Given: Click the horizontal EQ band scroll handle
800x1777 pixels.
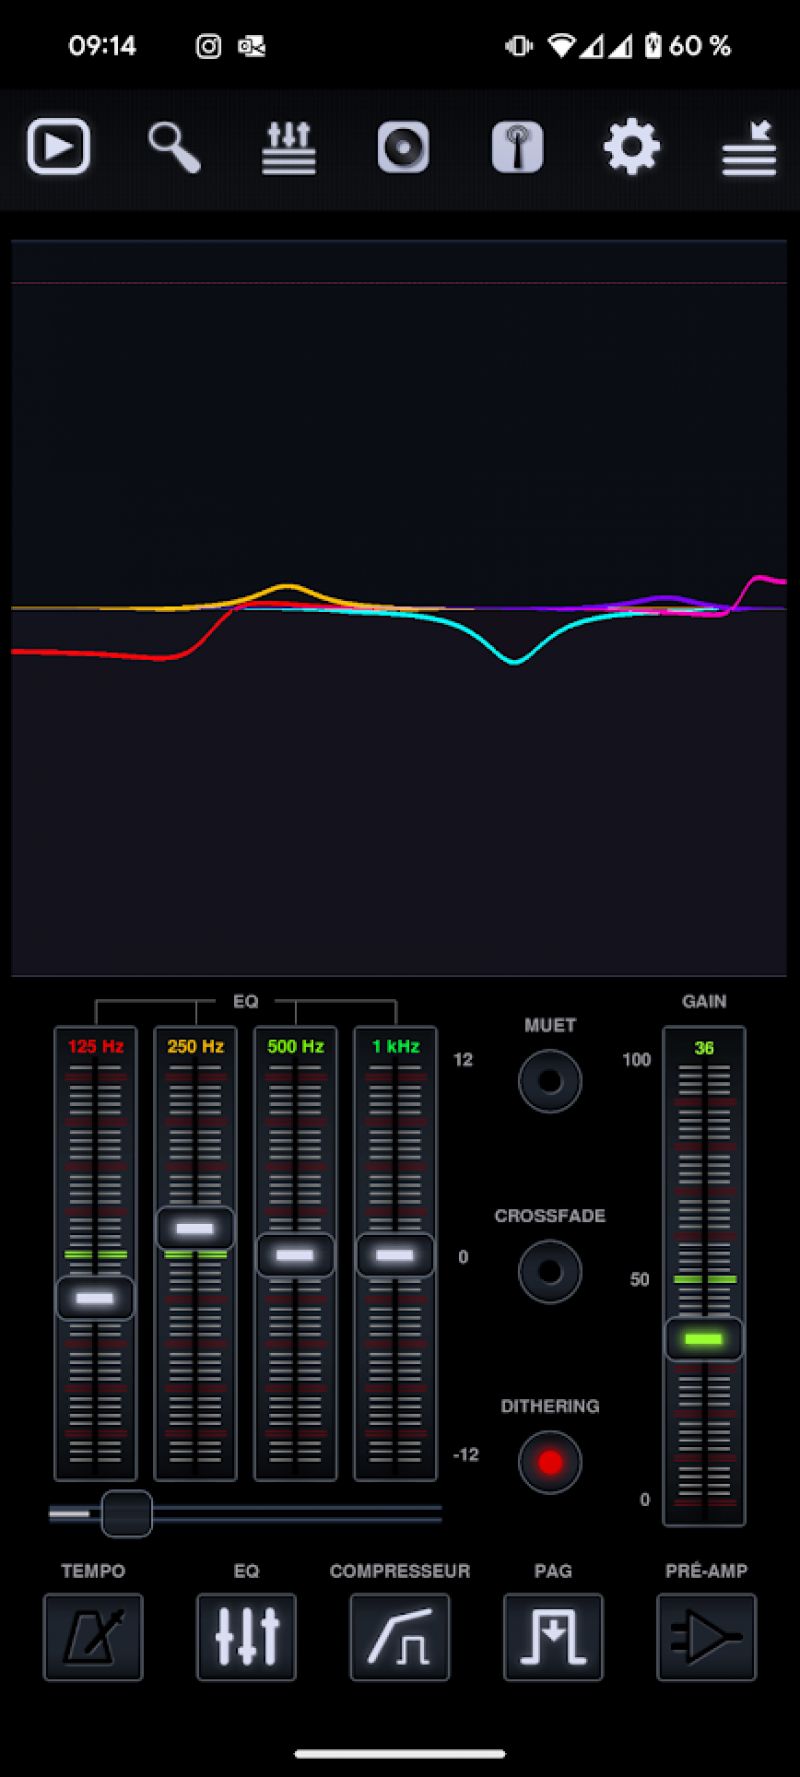Looking at the screenshot, I should [x=127, y=1513].
